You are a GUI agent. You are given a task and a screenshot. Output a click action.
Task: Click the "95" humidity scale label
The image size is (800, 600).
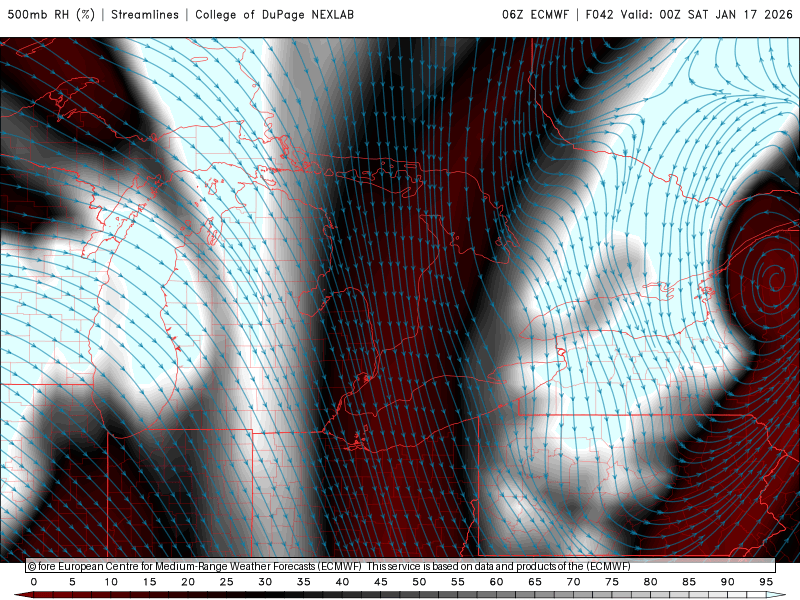click(766, 582)
